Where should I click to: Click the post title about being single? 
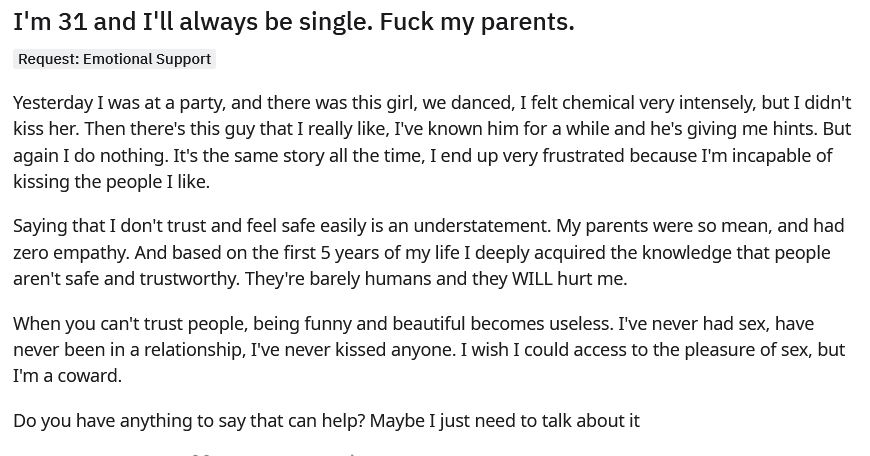tap(293, 22)
